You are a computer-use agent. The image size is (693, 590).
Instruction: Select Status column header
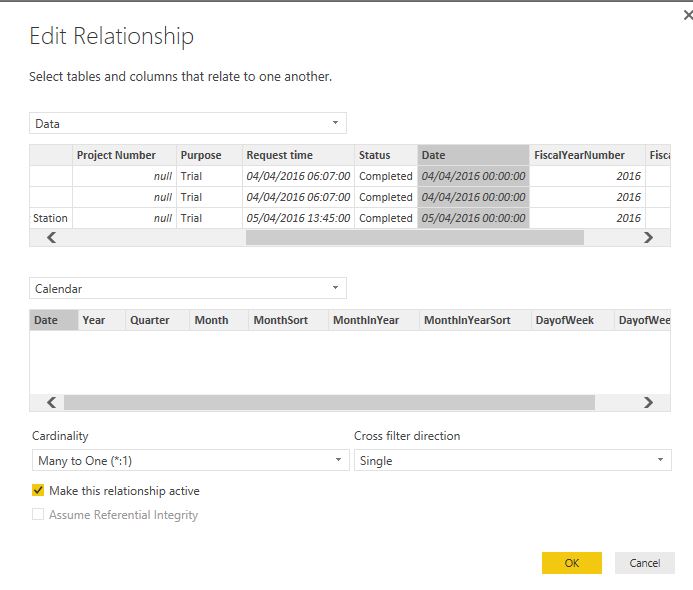(x=386, y=155)
